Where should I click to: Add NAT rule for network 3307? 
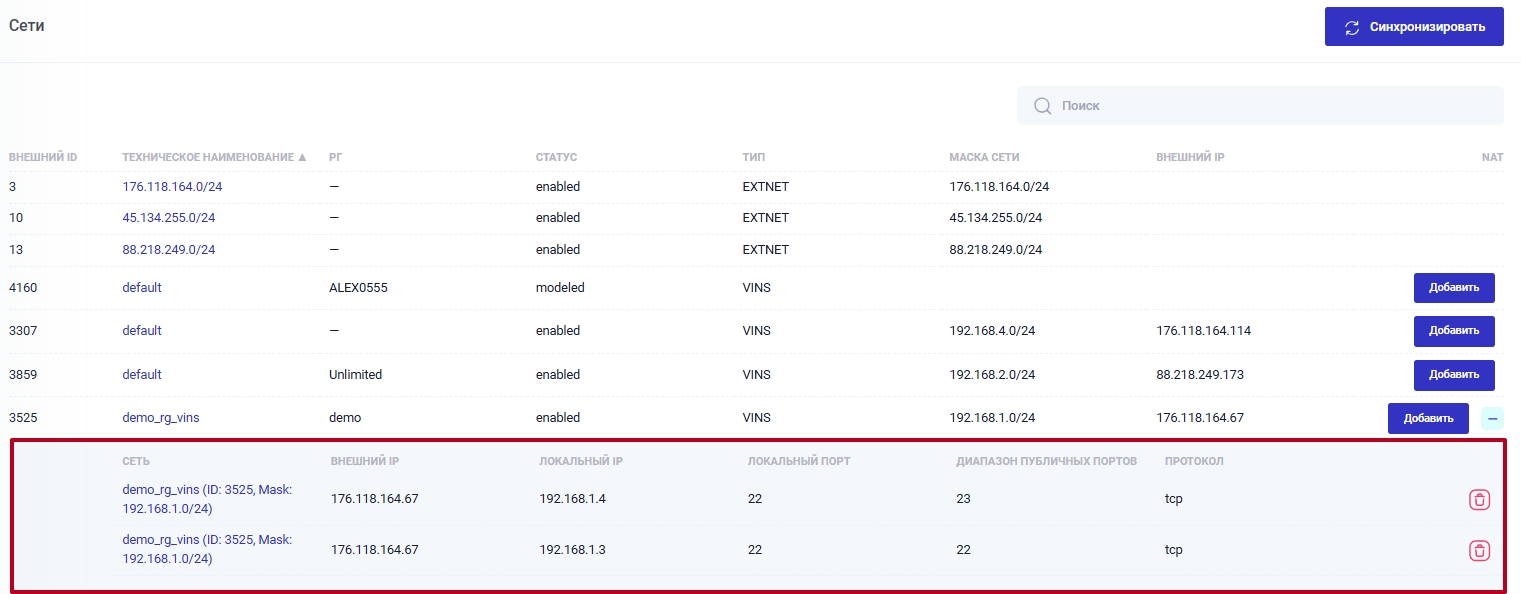click(1453, 331)
